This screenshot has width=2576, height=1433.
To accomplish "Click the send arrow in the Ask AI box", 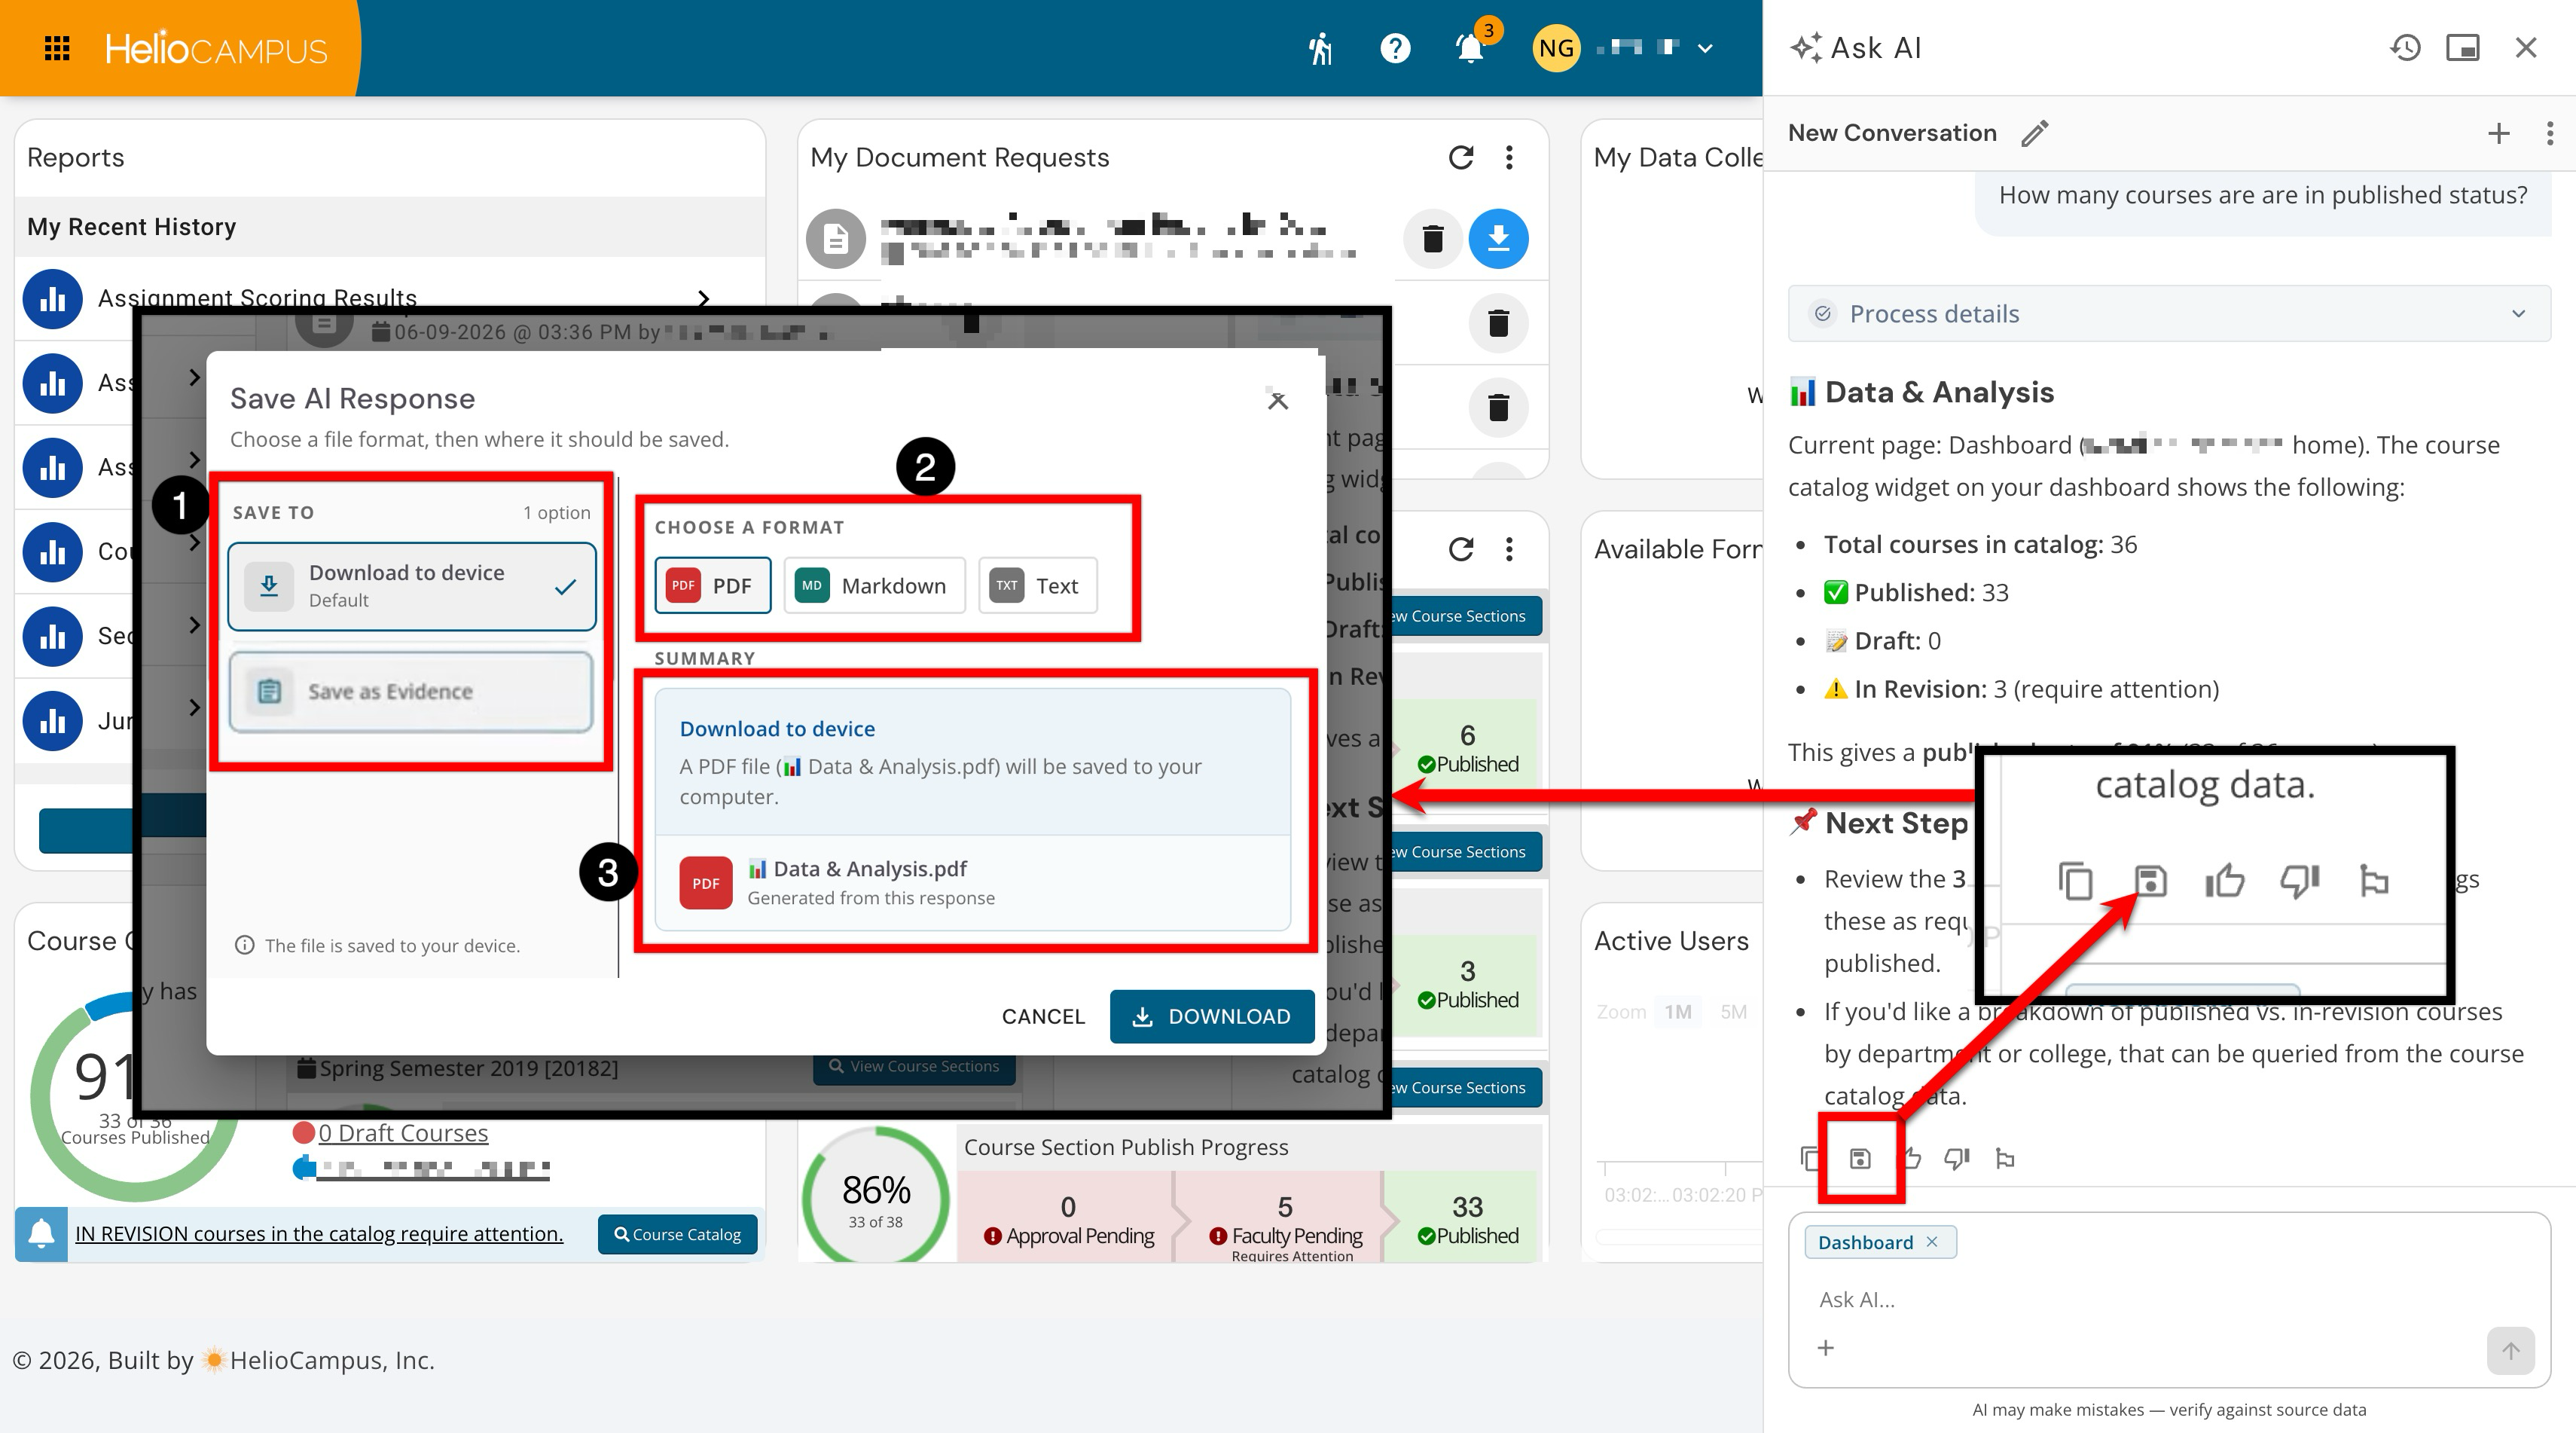I will click(2510, 1351).
